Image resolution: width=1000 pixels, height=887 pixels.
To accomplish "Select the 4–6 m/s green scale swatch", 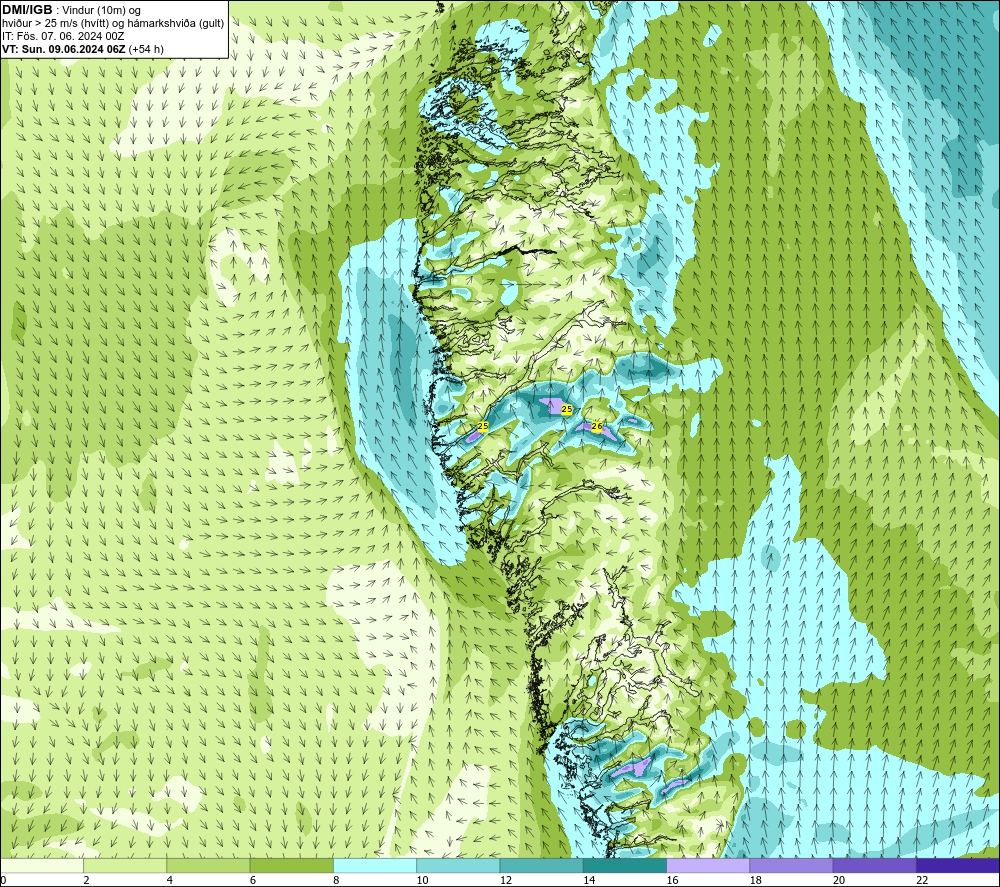I will [208, 865].
